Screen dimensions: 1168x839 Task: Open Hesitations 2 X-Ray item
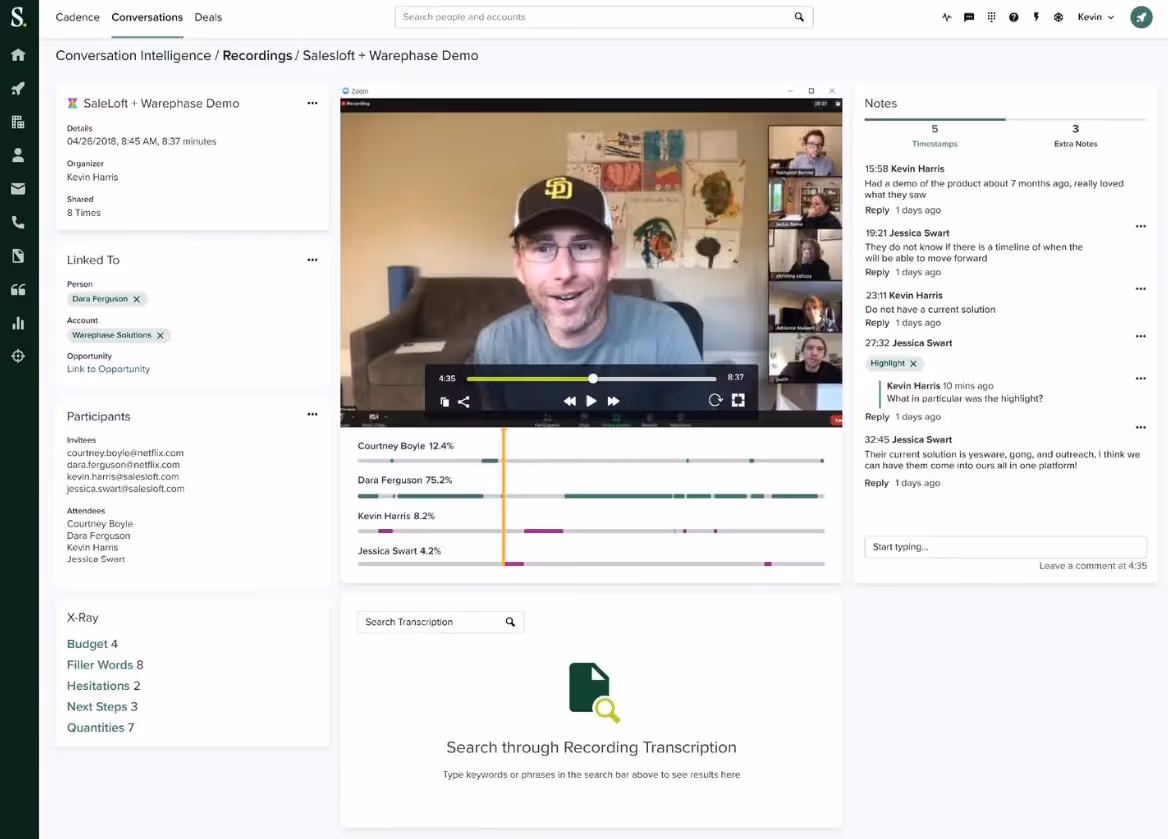(x=104, y=686)
